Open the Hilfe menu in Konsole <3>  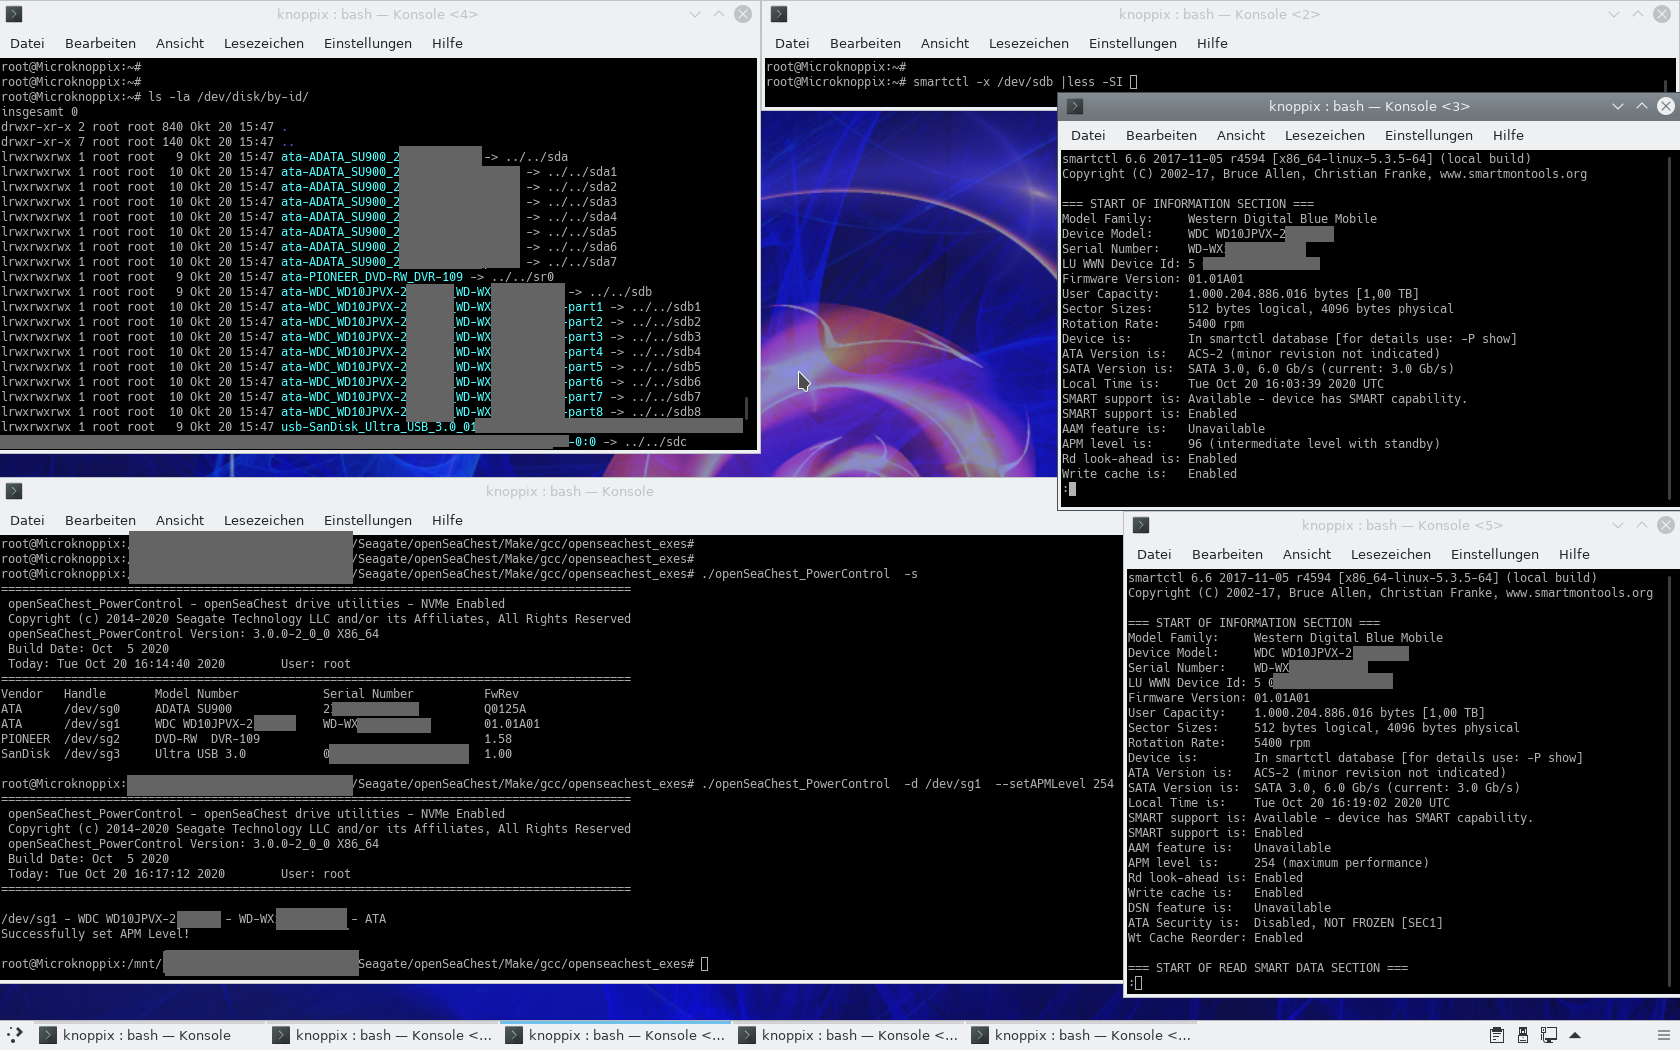pyautogui.click(x=1507, y=135)
